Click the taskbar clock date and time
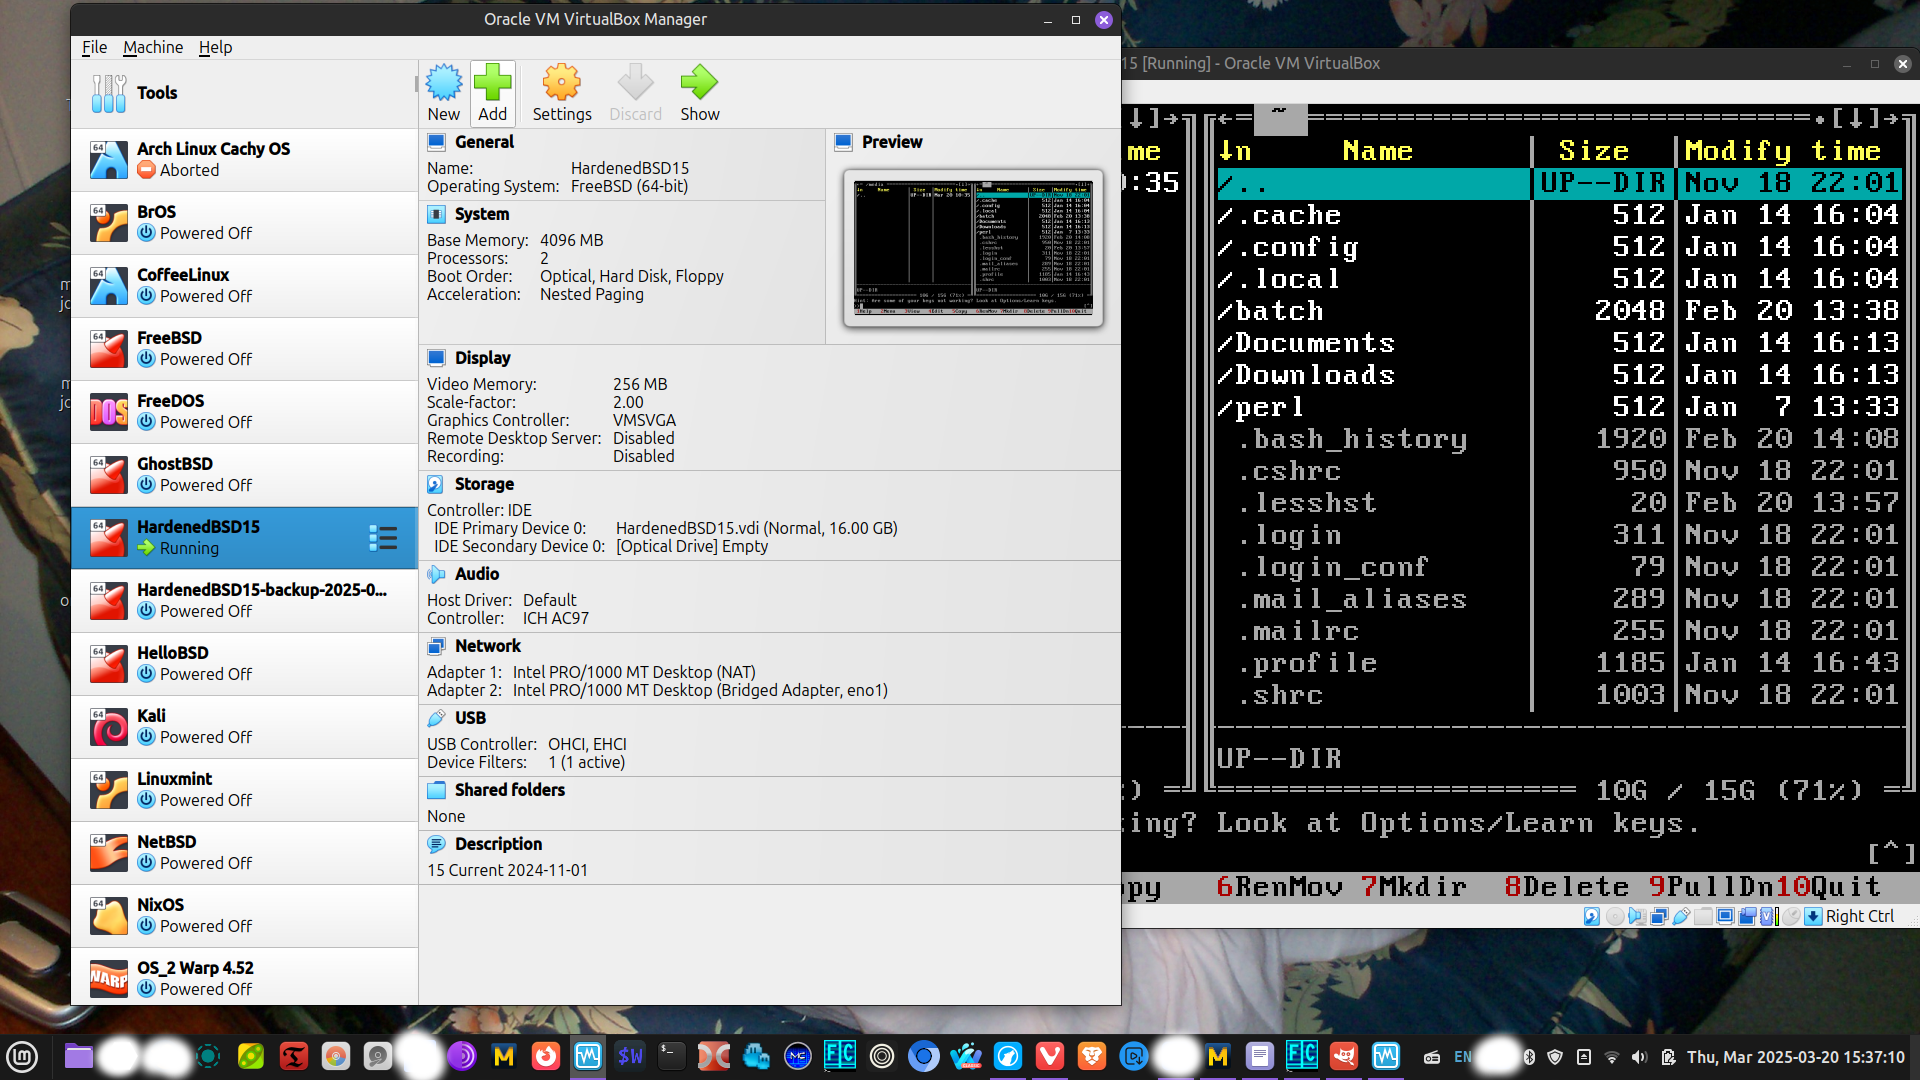The image size is (1920, 1080). coord(1796,1057)
